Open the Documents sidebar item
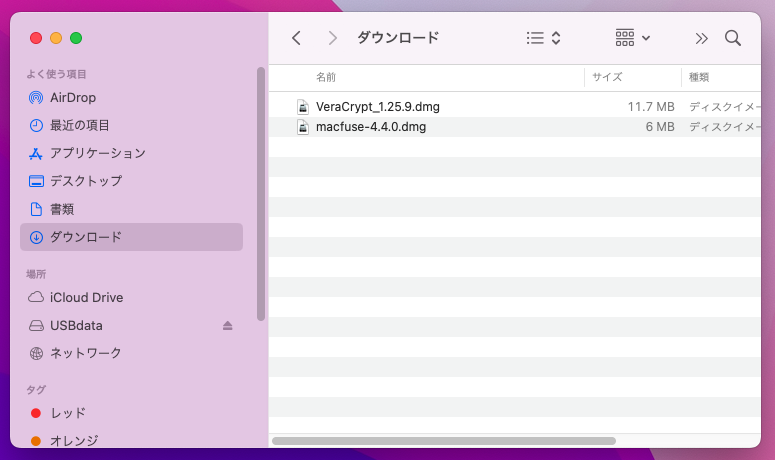This screenshot has height=460, width=775. point(62,209)
